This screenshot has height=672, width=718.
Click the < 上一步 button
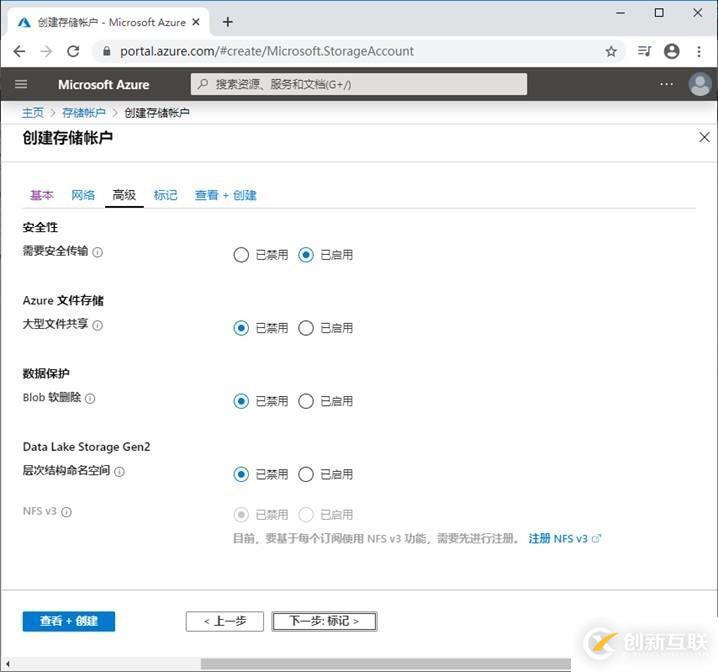(225, 621)
